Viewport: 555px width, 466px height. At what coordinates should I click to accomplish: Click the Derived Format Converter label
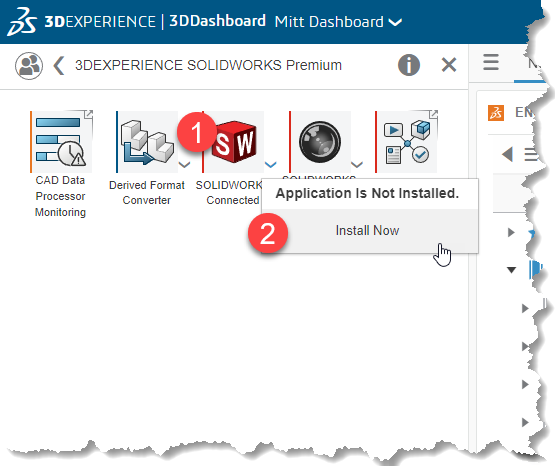pyautogui.click(x=147, y=192)
